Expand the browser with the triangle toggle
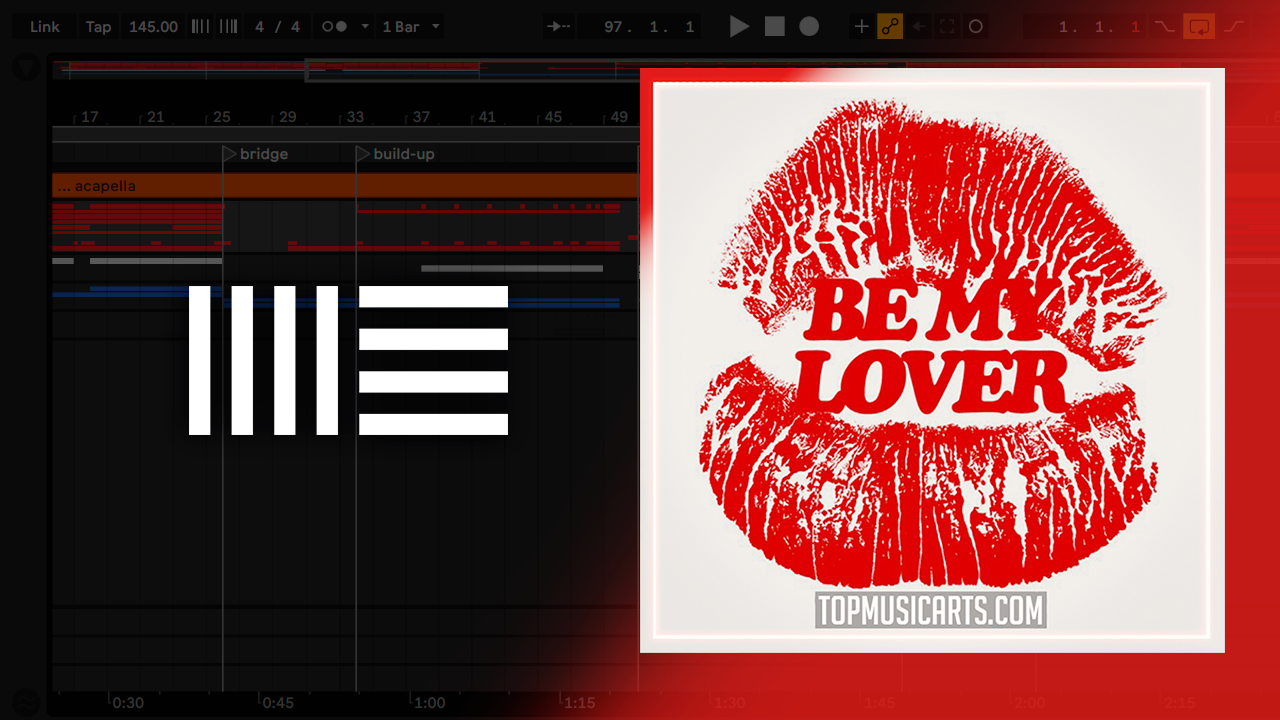Image resolution: width=1280 pixels, height=720 pixels. tap(26, 68)
